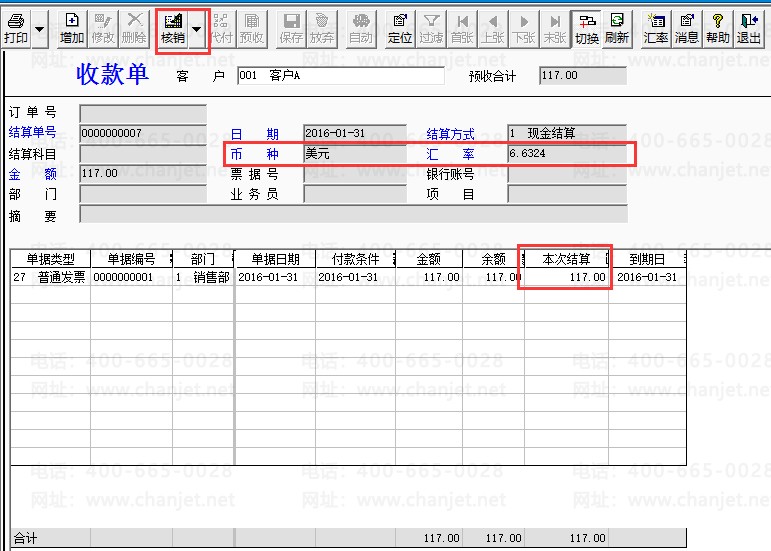This screenshot has width=771, height=551.
Task: Click the 结算方式 blue label
Action: 450,134
